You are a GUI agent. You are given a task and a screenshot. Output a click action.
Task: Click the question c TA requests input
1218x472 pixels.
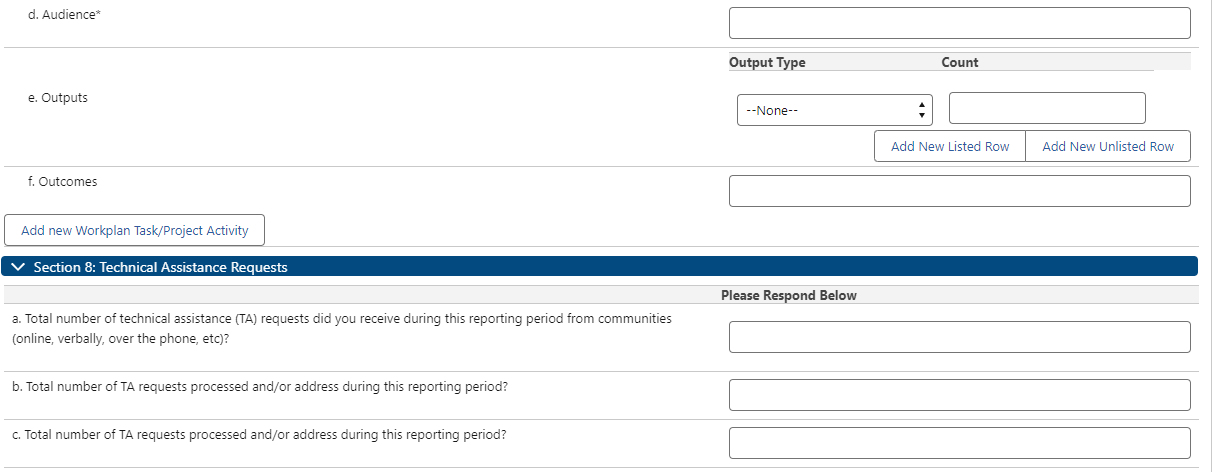click(959, 443)
